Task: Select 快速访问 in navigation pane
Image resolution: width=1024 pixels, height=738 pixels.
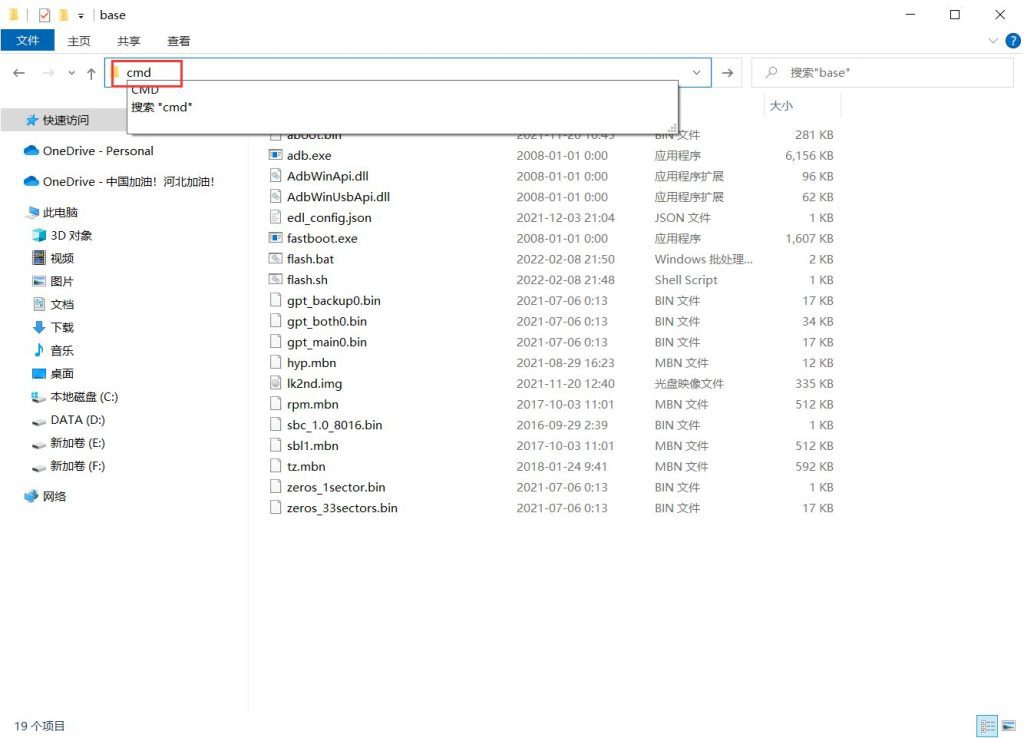Action: 65,120
